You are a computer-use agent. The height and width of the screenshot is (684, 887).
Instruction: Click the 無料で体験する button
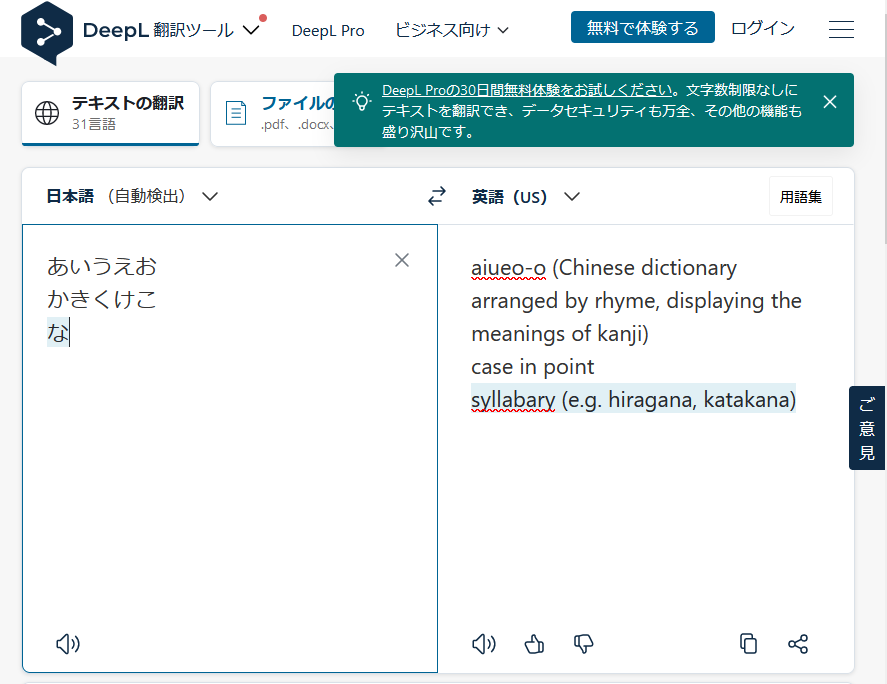(x=642, y=27)
